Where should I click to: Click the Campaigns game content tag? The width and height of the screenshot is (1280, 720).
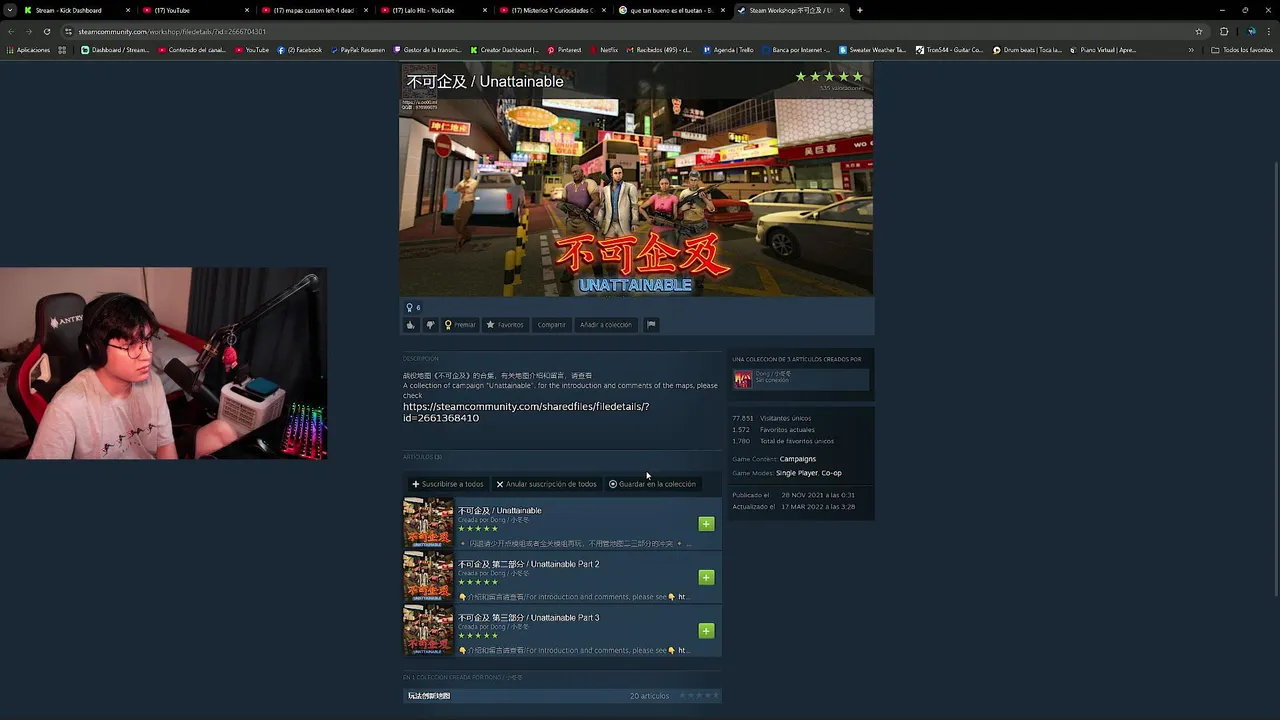(x=798, y=459)
